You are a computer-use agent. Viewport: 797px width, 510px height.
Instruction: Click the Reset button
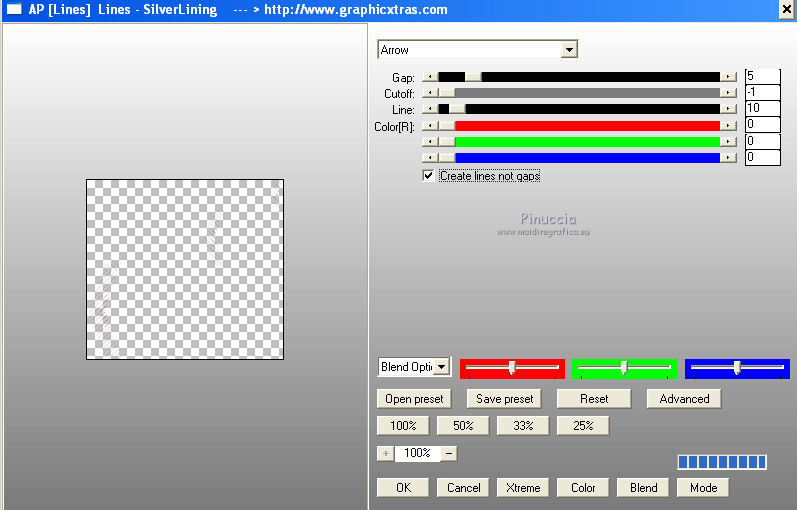594,399
